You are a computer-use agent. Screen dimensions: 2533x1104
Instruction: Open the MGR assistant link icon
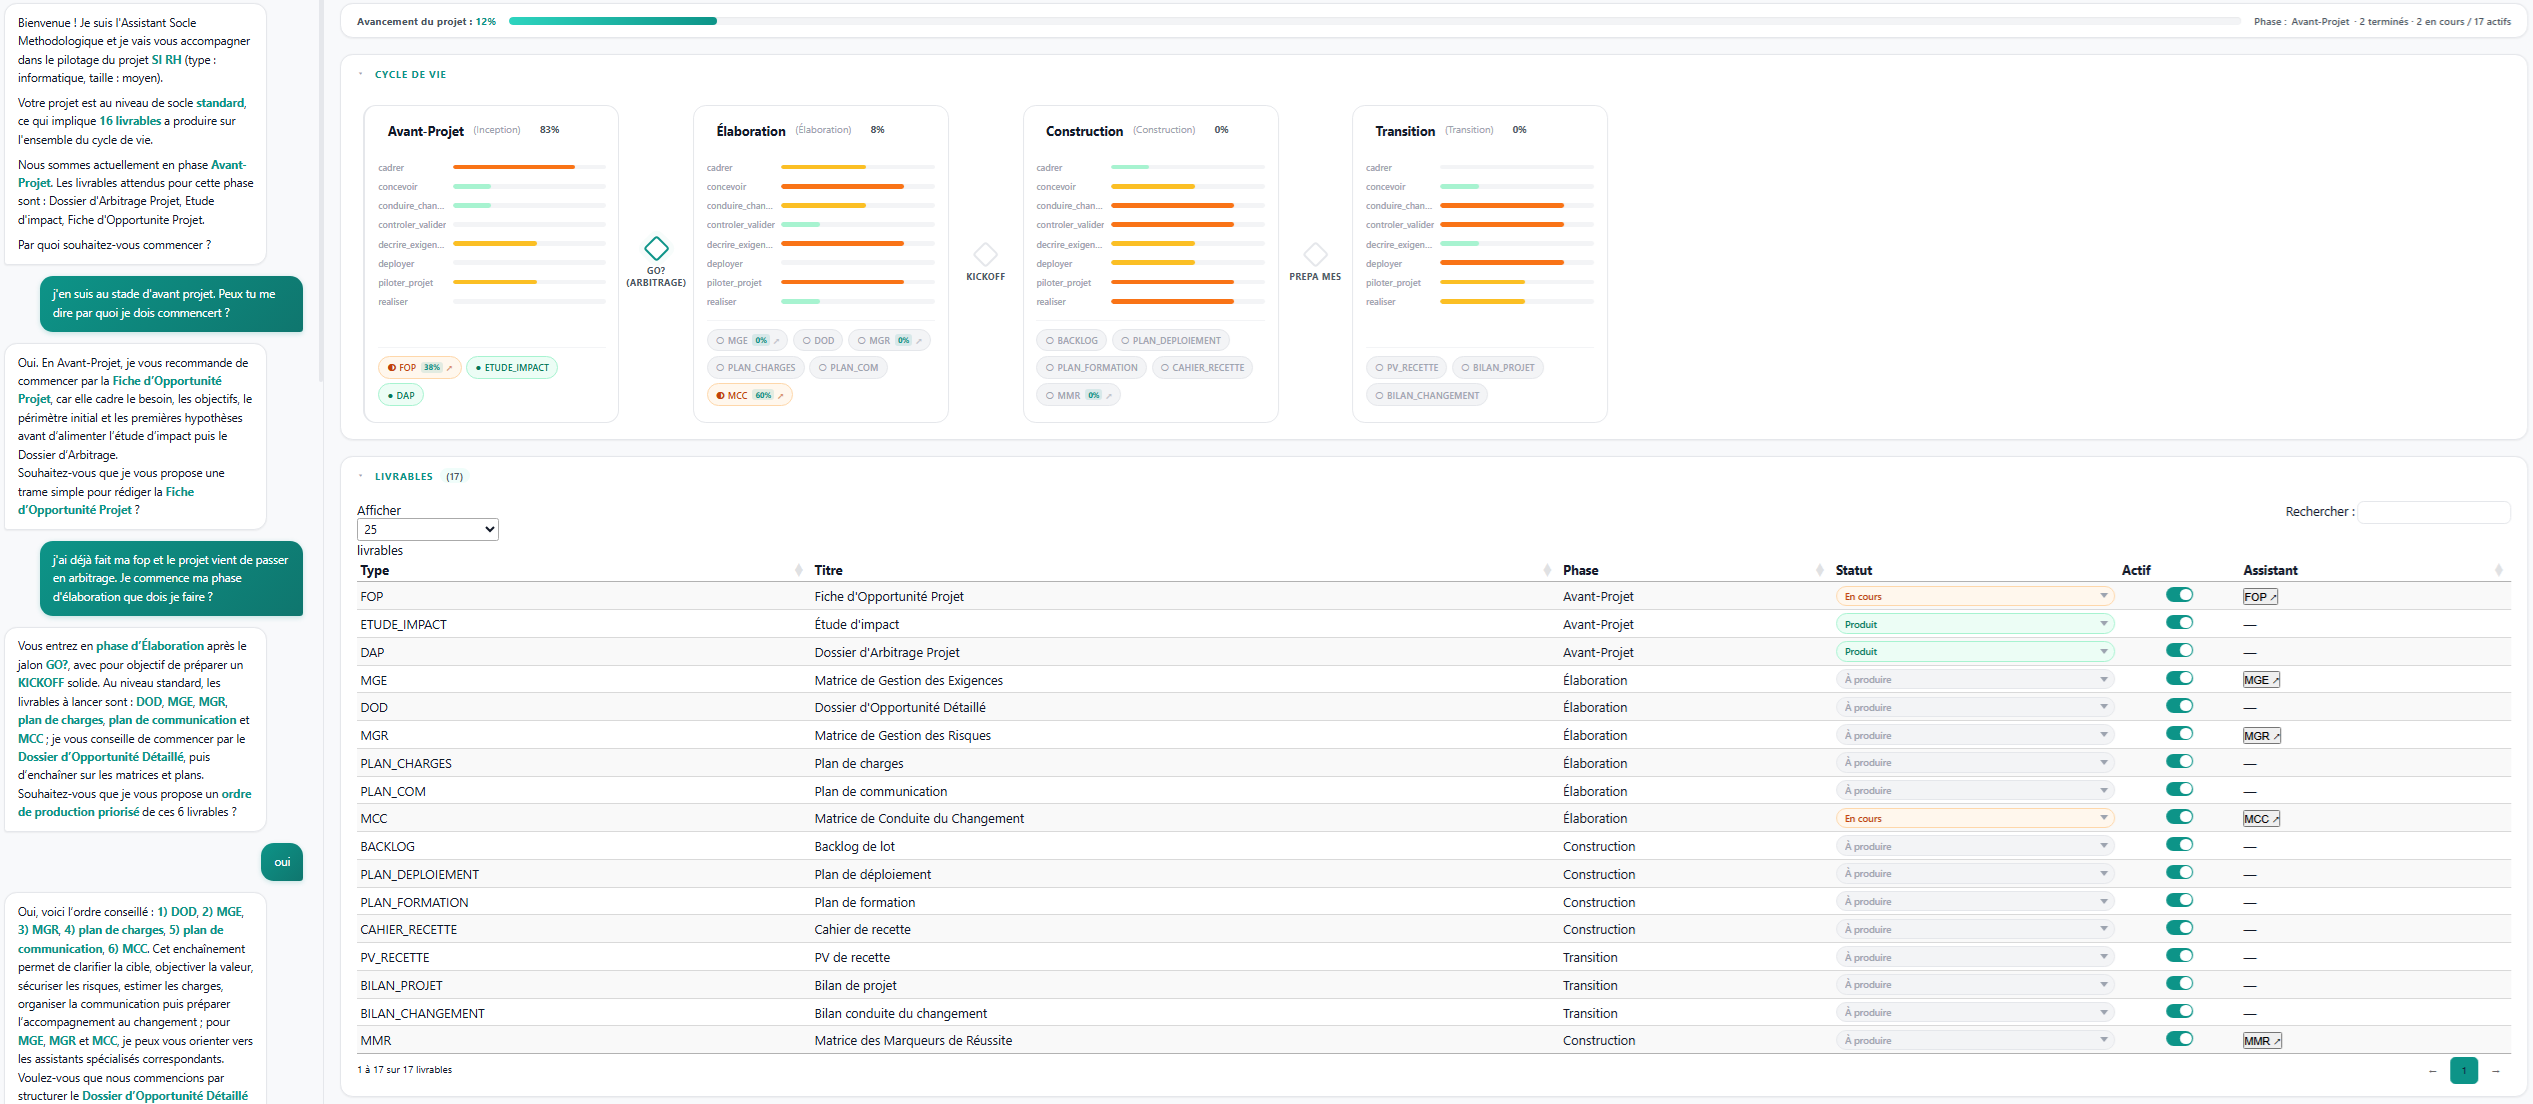pos(2260,736)
